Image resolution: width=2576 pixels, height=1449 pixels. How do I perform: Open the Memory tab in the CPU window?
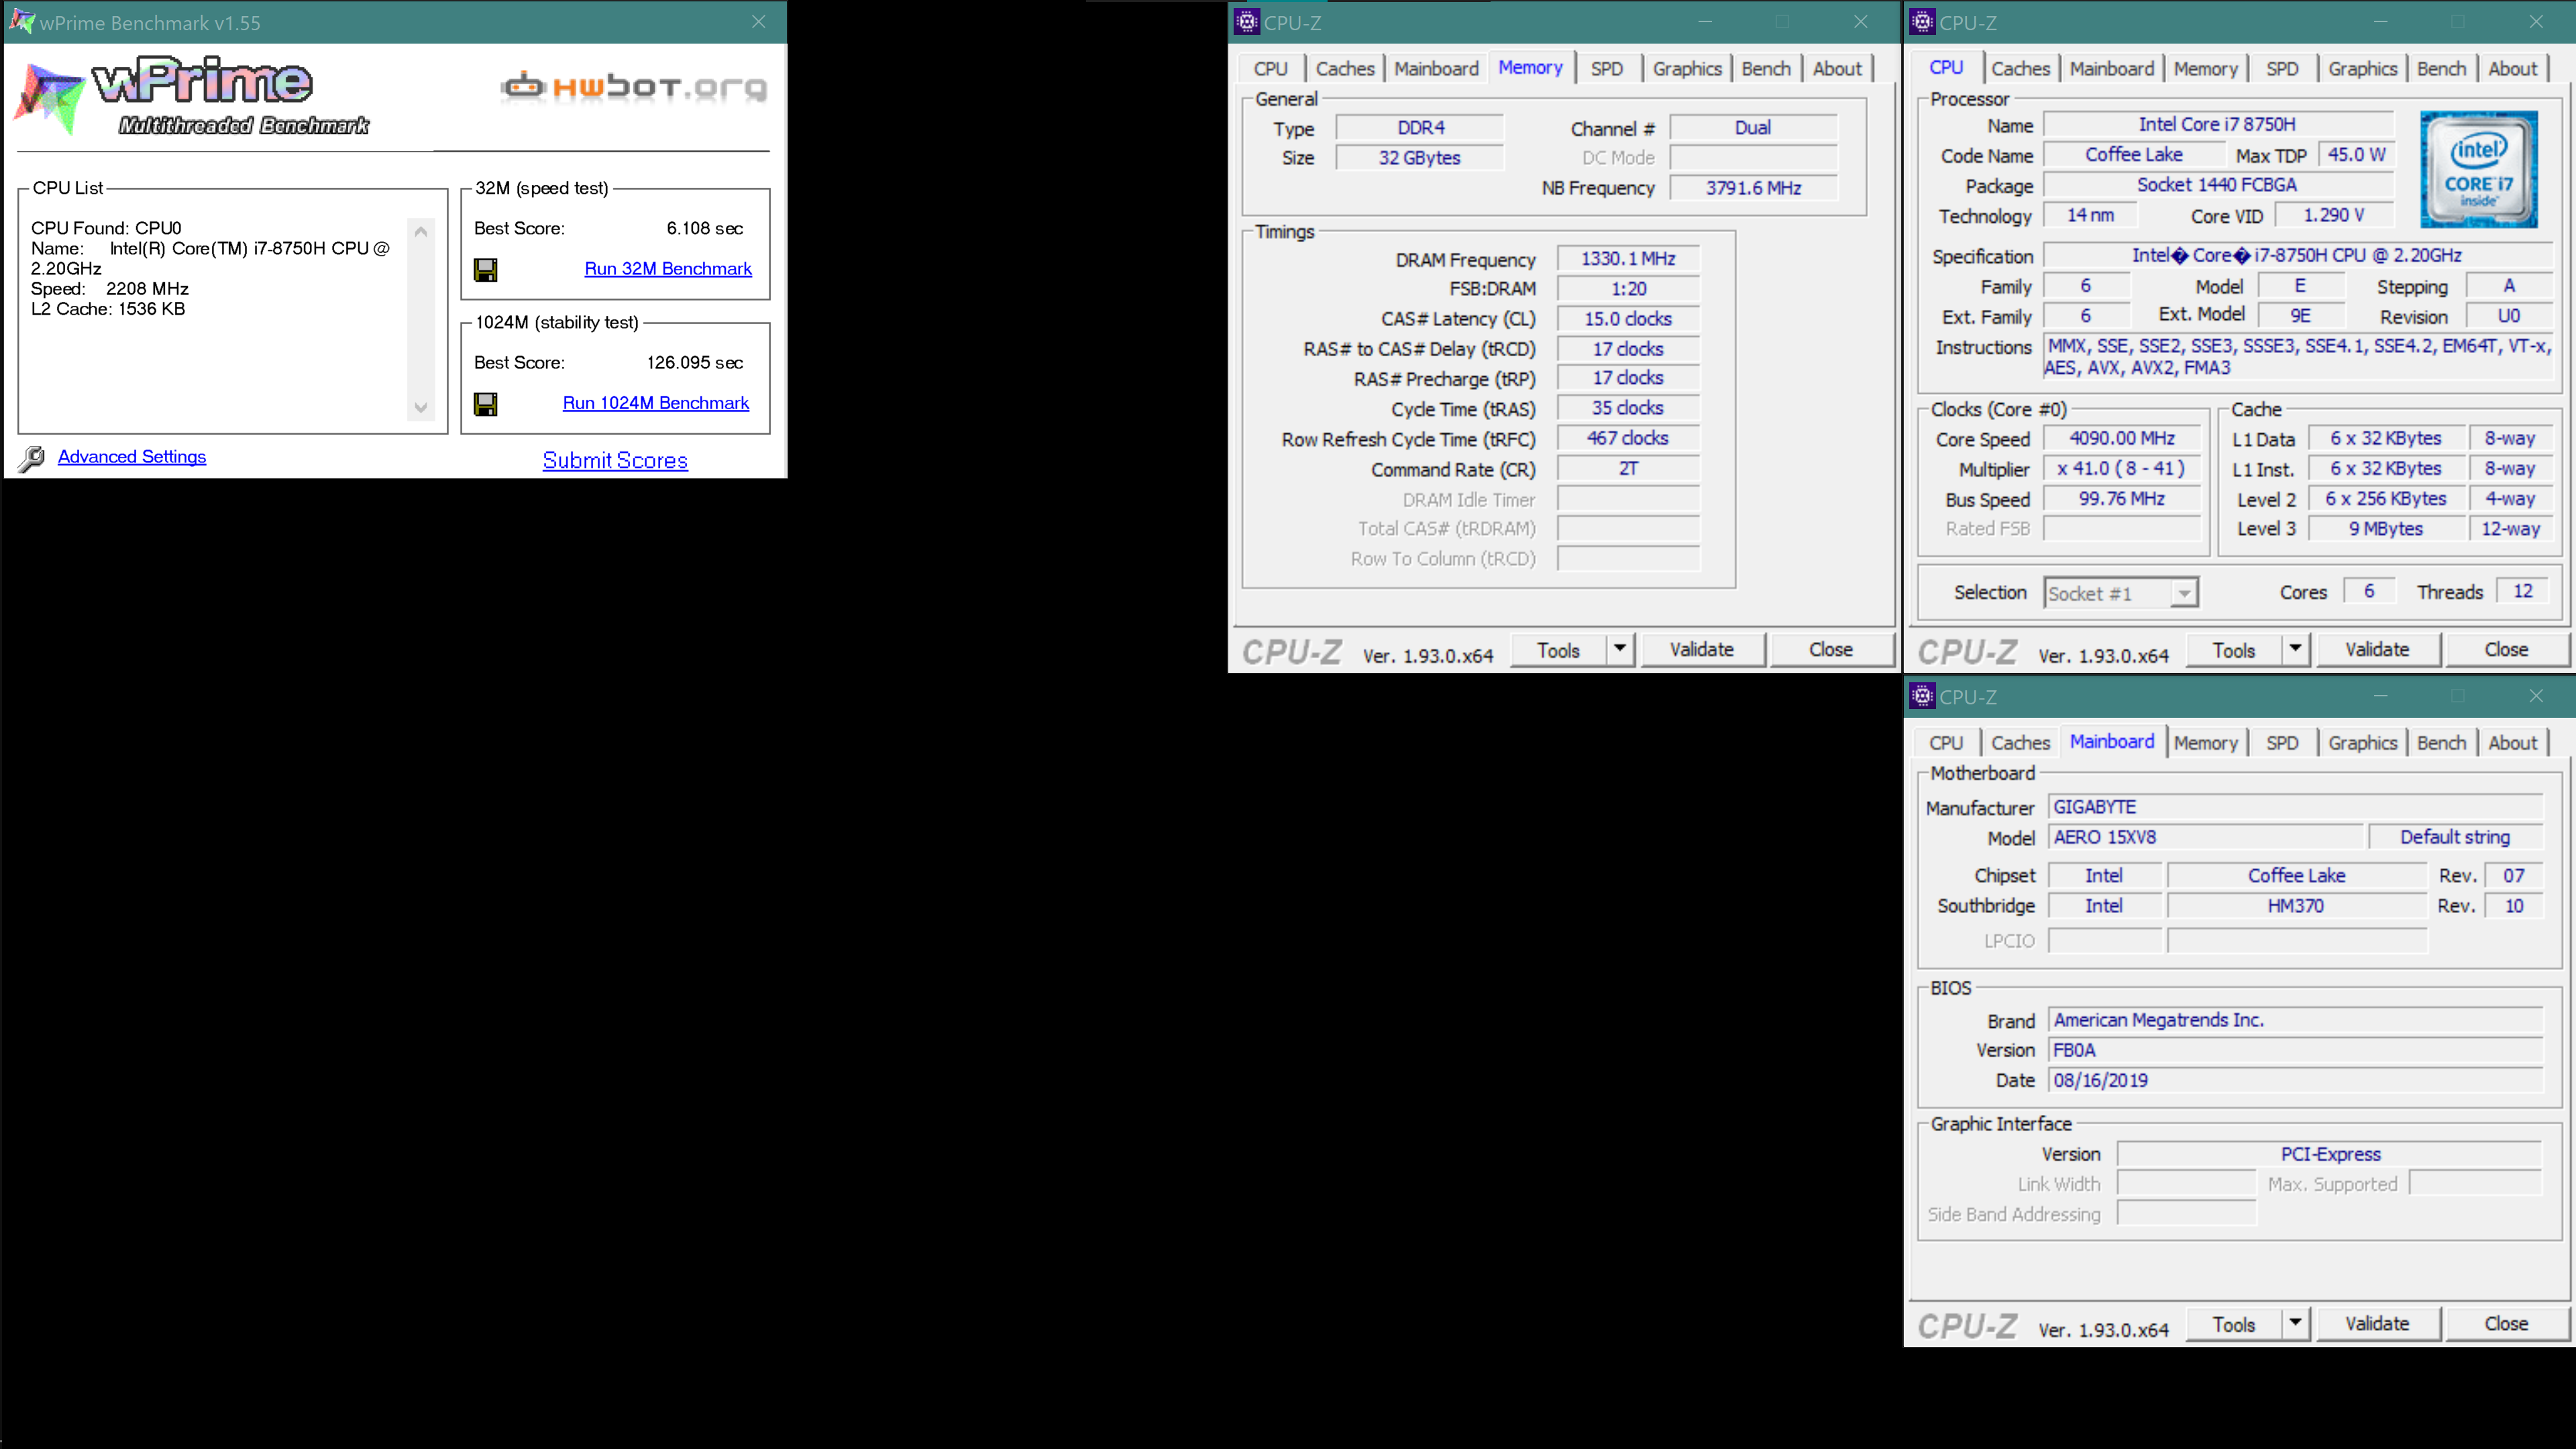click(2205, 69)
